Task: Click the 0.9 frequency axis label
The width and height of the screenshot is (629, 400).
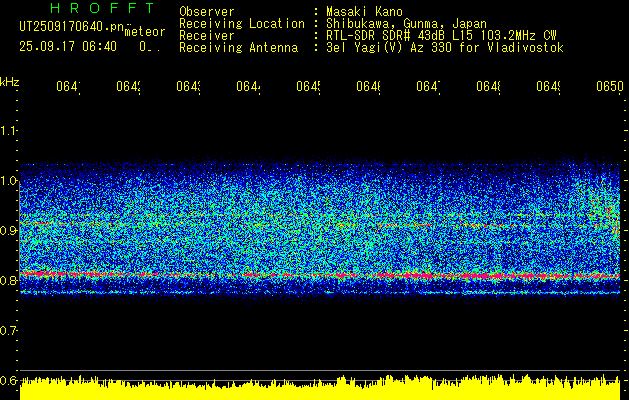Action: pyautogui.click(x=8, y=231)
